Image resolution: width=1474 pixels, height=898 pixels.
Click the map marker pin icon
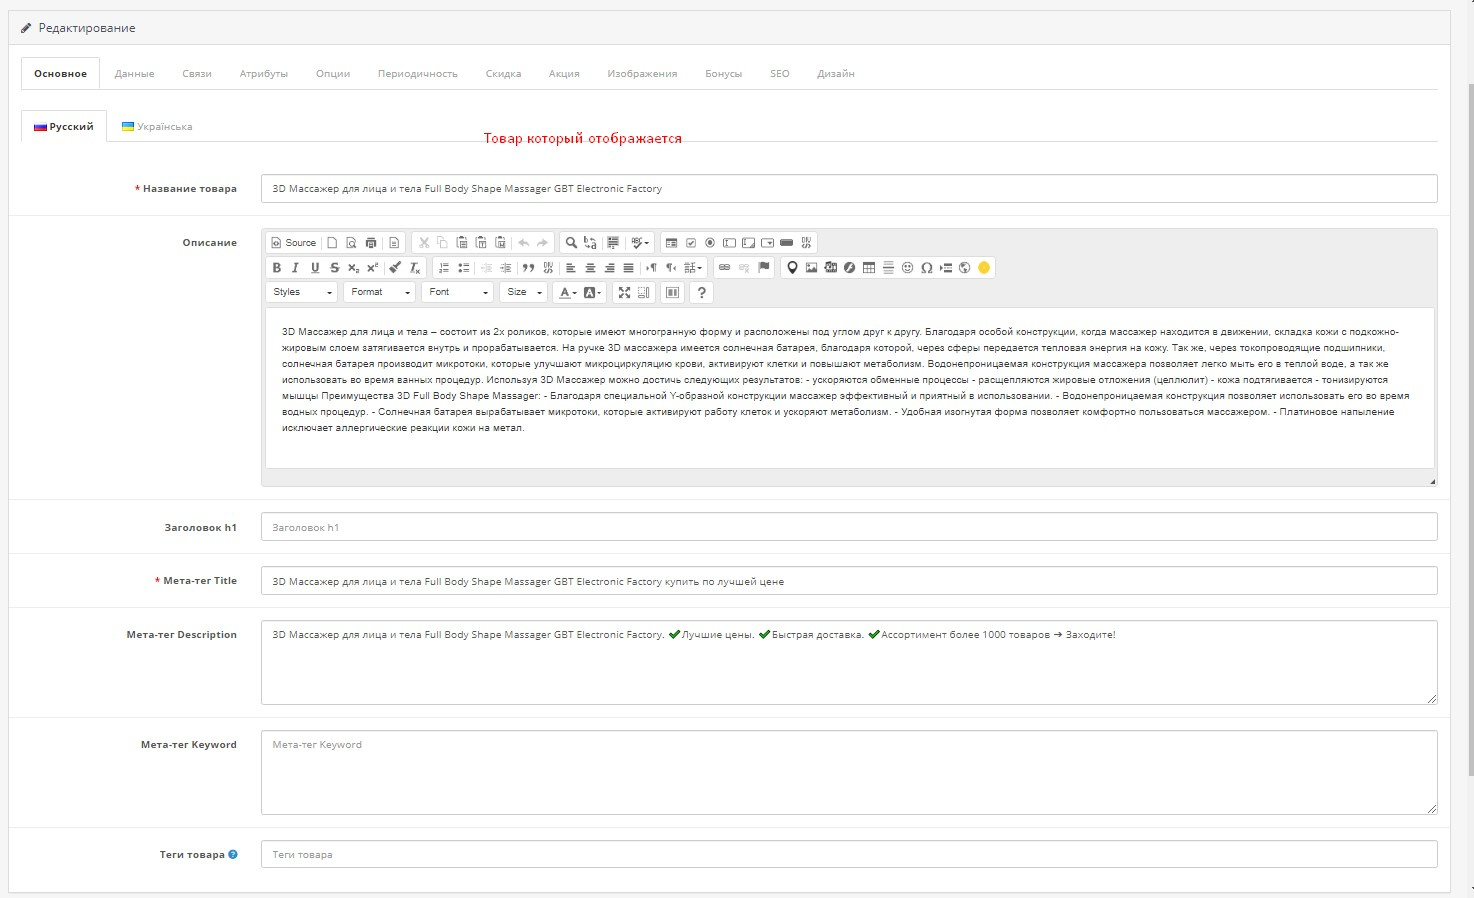(792, 268)
